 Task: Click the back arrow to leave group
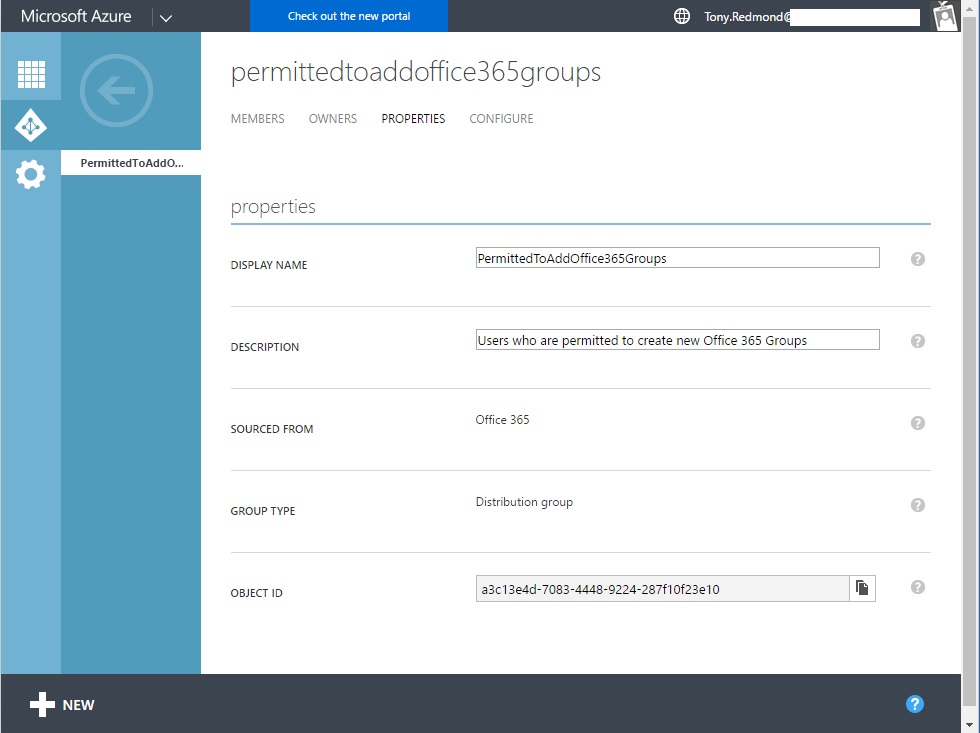click(x=115, y=90)
